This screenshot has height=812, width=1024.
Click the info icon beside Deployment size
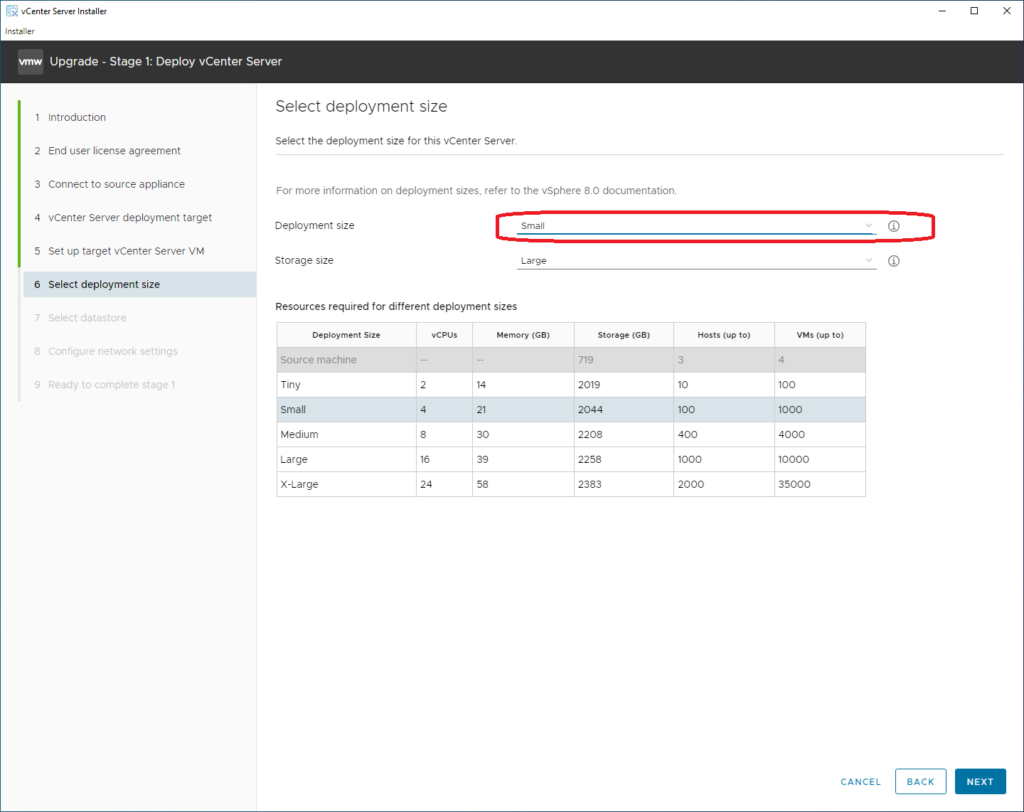tap(894, 226)
